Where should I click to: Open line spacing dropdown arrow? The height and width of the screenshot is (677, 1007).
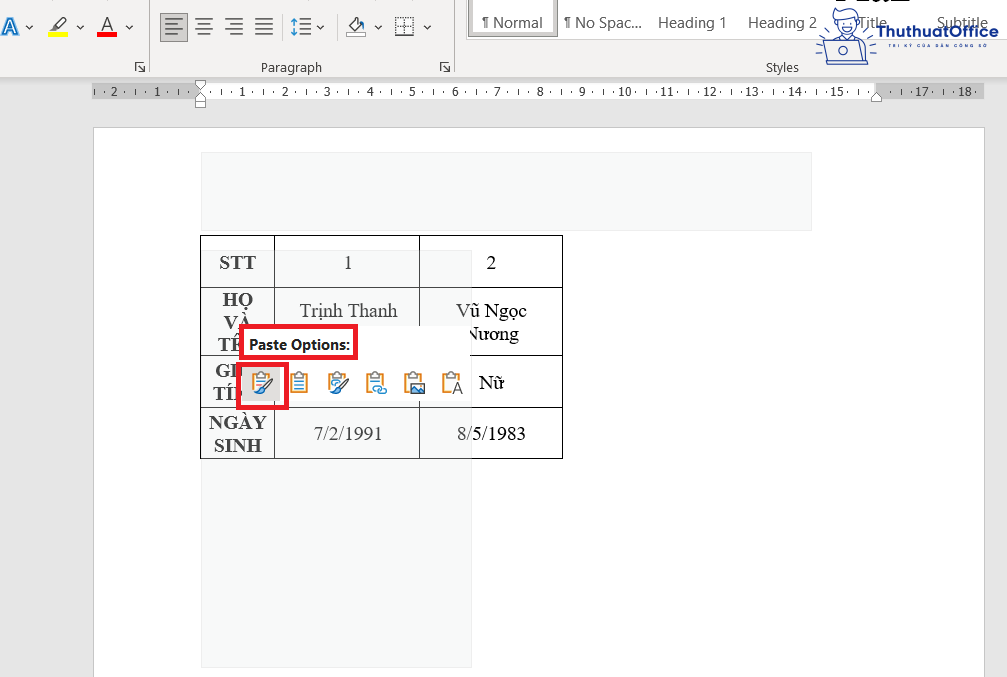pyautogui.click(x=320, y=28)
